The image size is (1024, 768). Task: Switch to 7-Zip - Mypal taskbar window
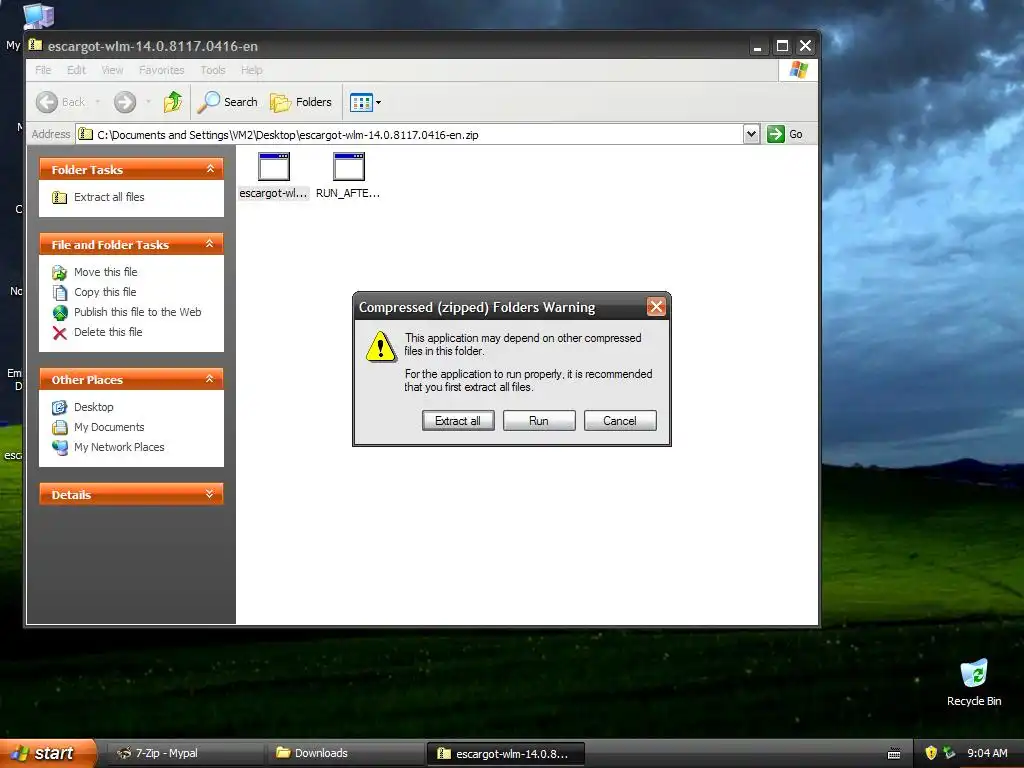click(185, 753)
